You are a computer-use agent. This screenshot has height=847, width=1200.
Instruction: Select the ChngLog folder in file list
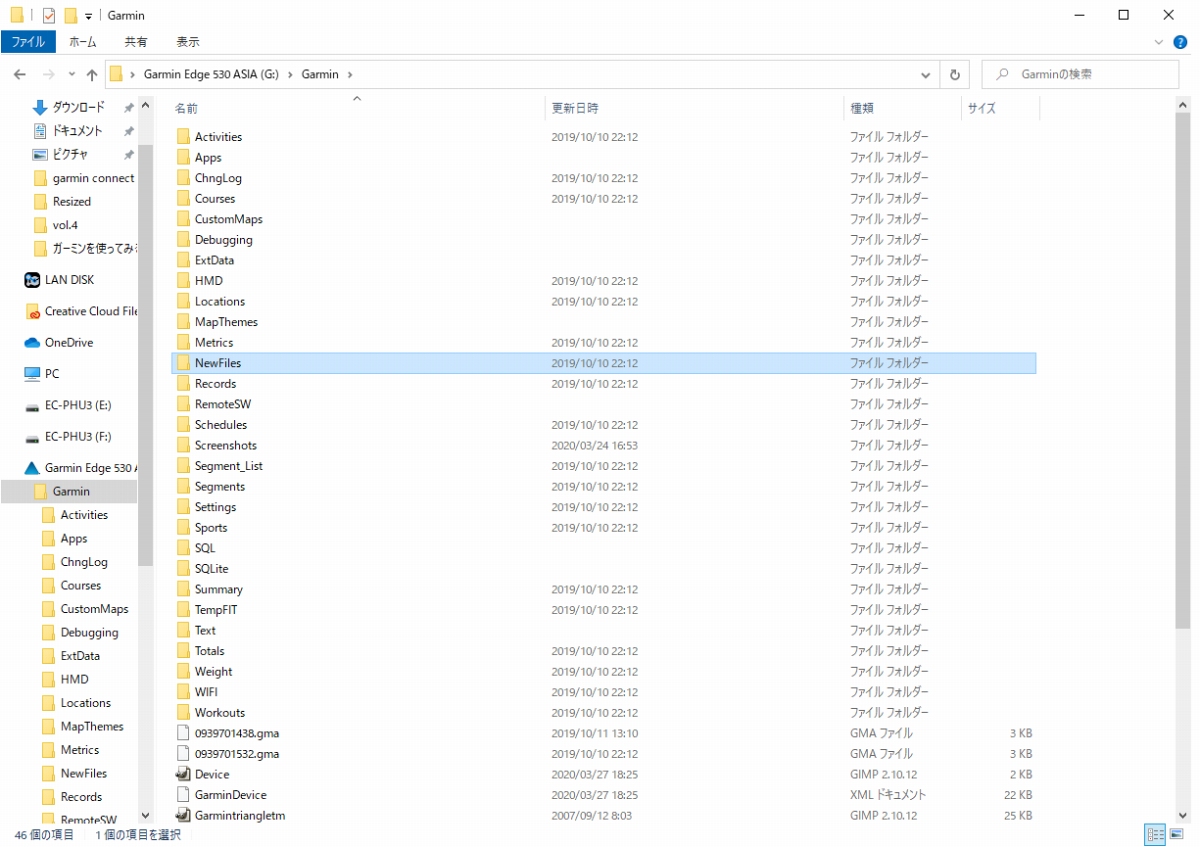tap(218, 178)
